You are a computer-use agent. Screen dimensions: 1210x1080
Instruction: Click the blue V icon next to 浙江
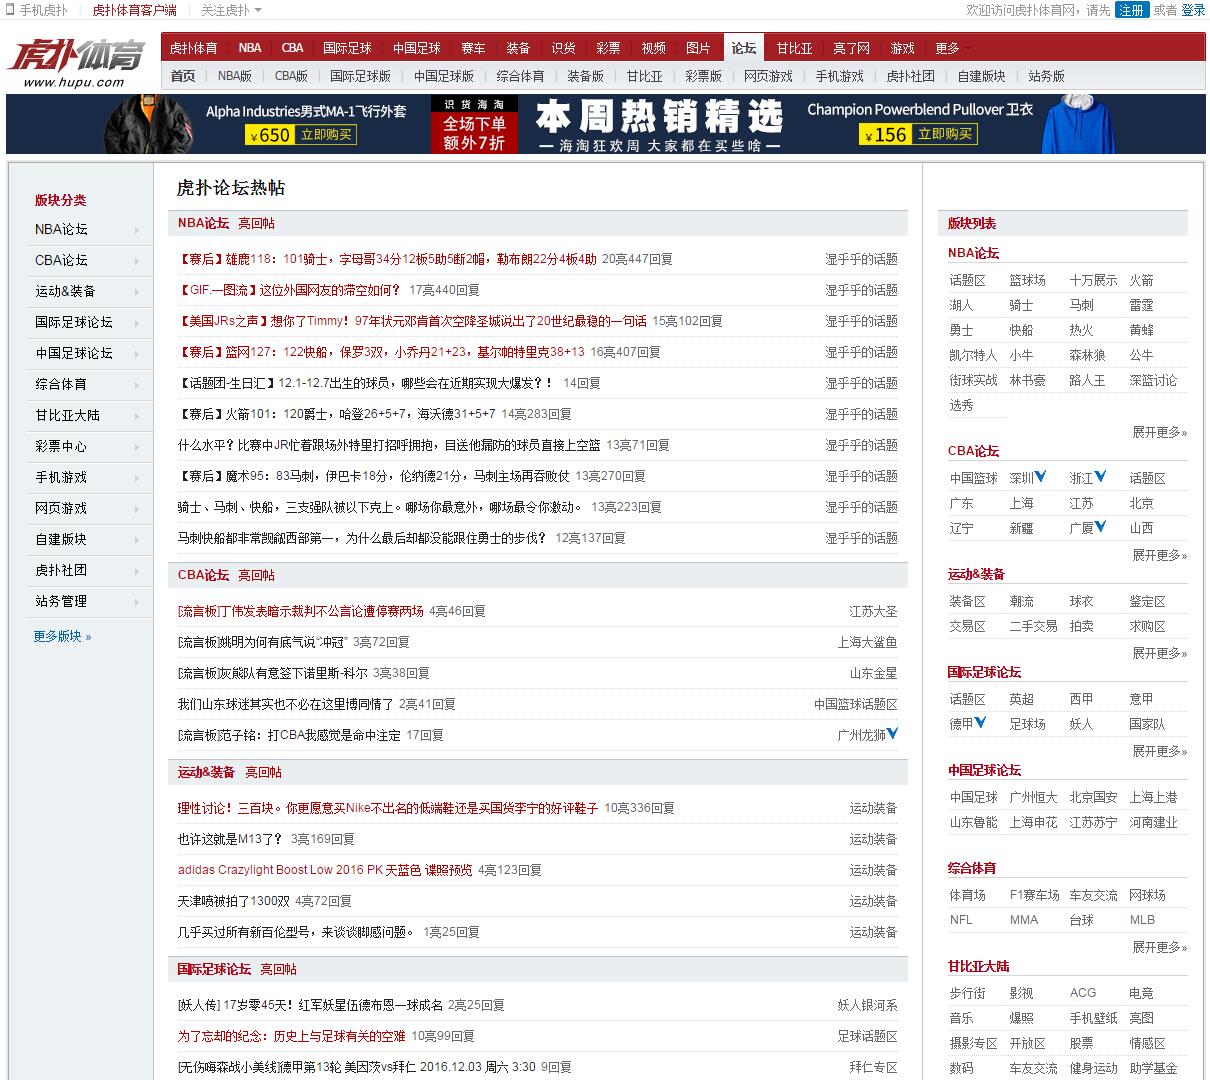[1101, 477]
